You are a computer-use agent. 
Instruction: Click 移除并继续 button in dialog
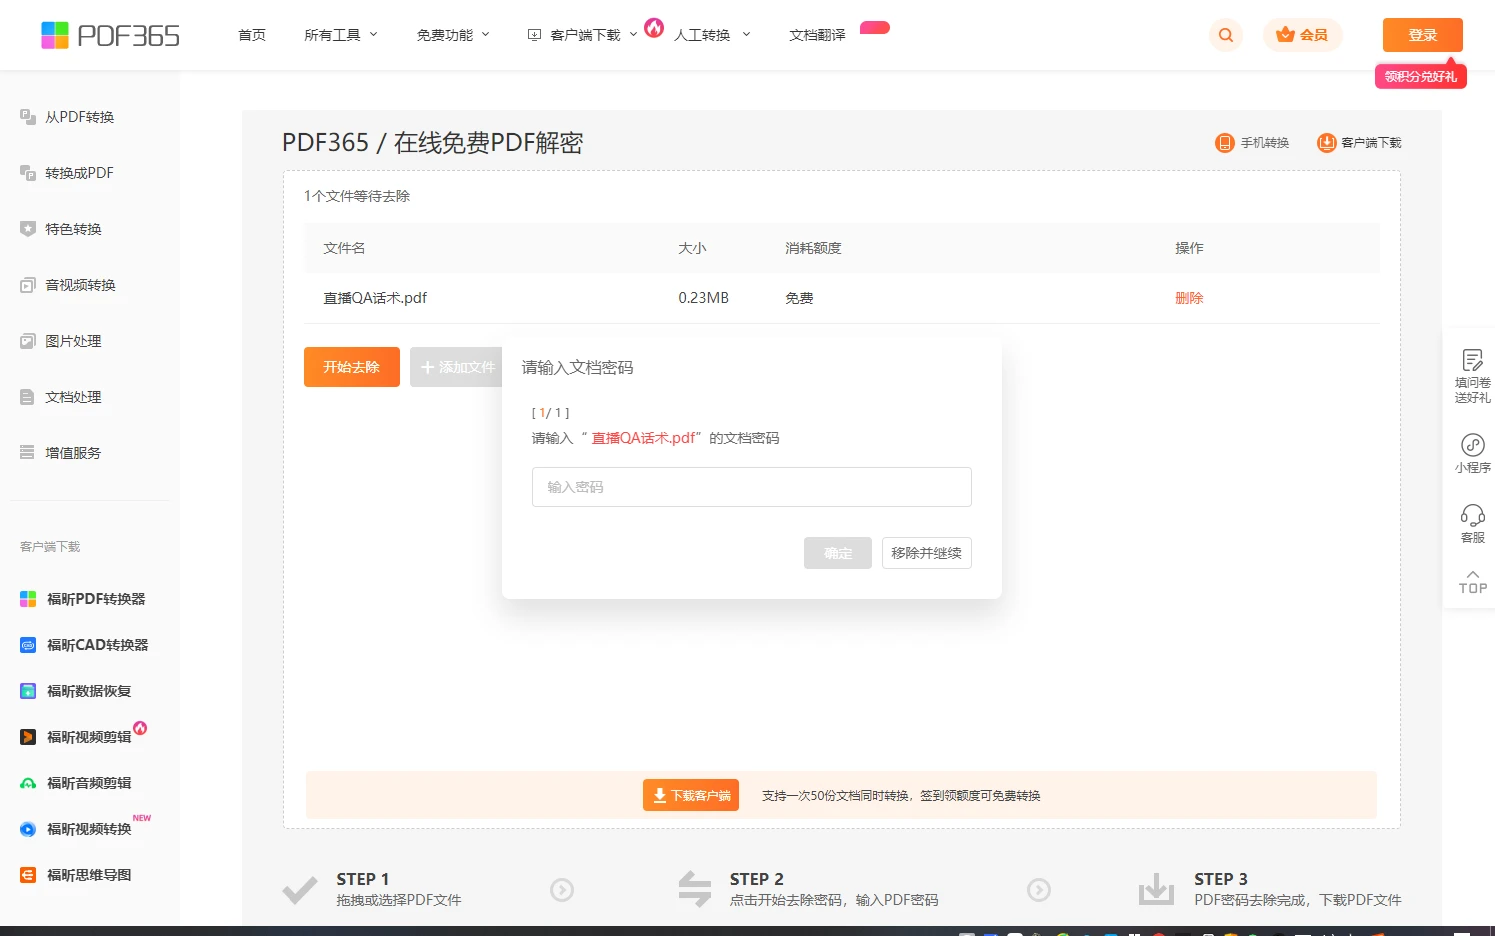[x=926, y=553]
